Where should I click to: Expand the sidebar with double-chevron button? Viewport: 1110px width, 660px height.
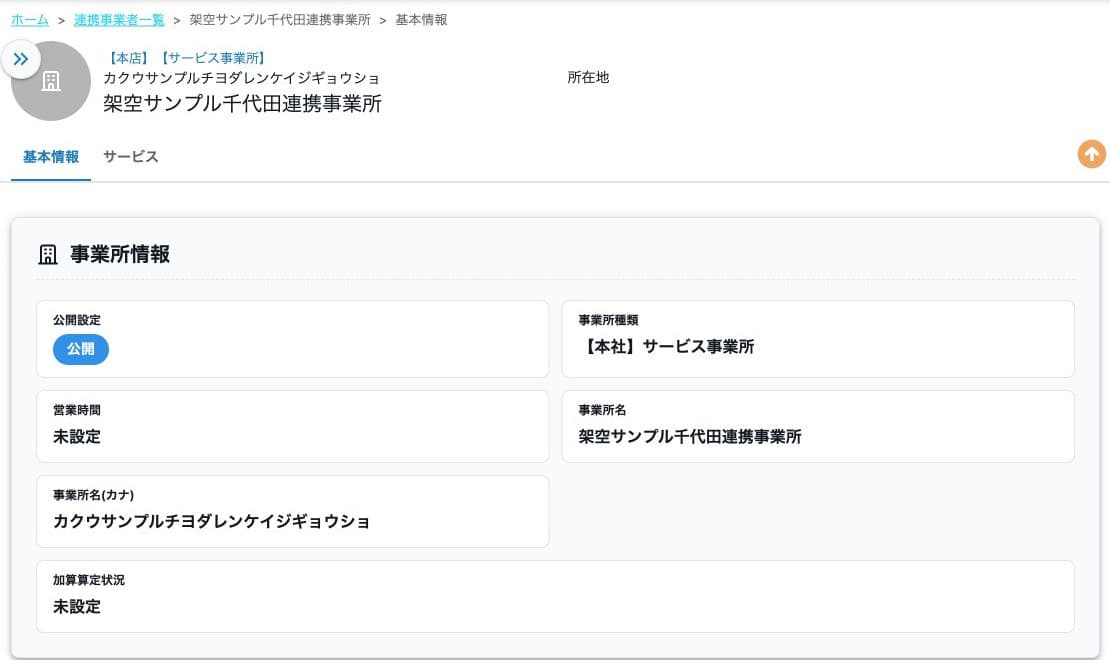point(21,59)
